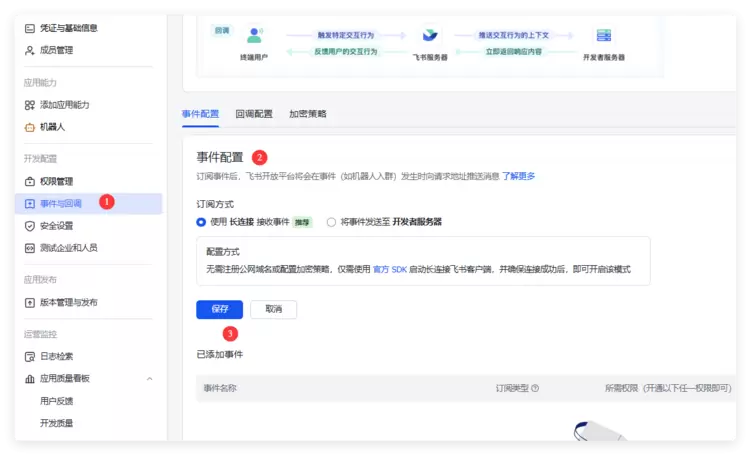The width and height of the screenshot is (750, 455).
Task: Open 成员管理 via its person icon
Action: [x=30, y=50]
